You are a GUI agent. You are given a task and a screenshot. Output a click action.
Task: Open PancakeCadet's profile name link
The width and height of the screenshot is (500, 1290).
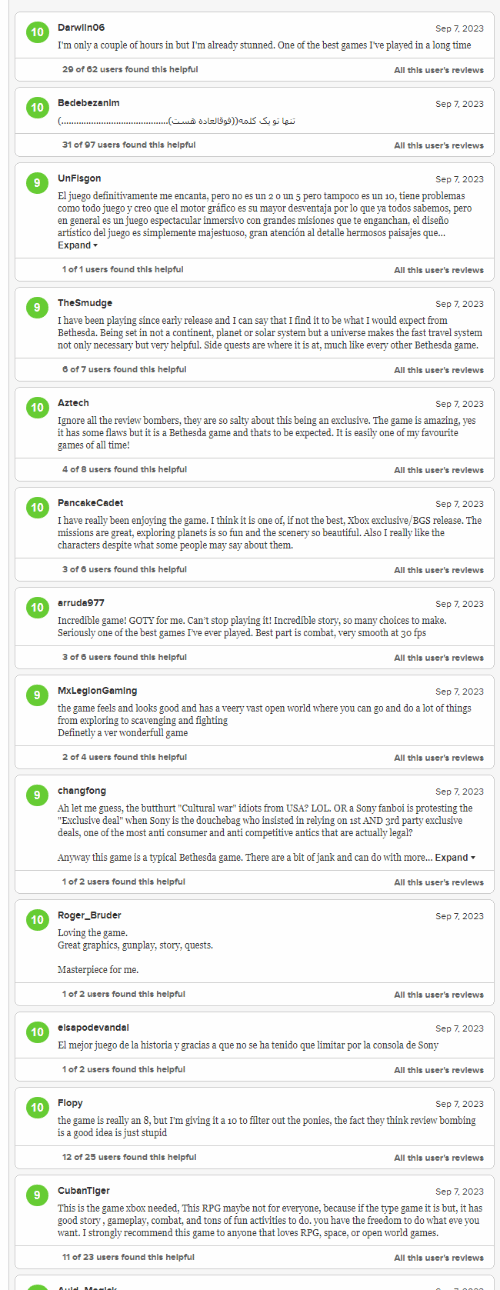91,502
